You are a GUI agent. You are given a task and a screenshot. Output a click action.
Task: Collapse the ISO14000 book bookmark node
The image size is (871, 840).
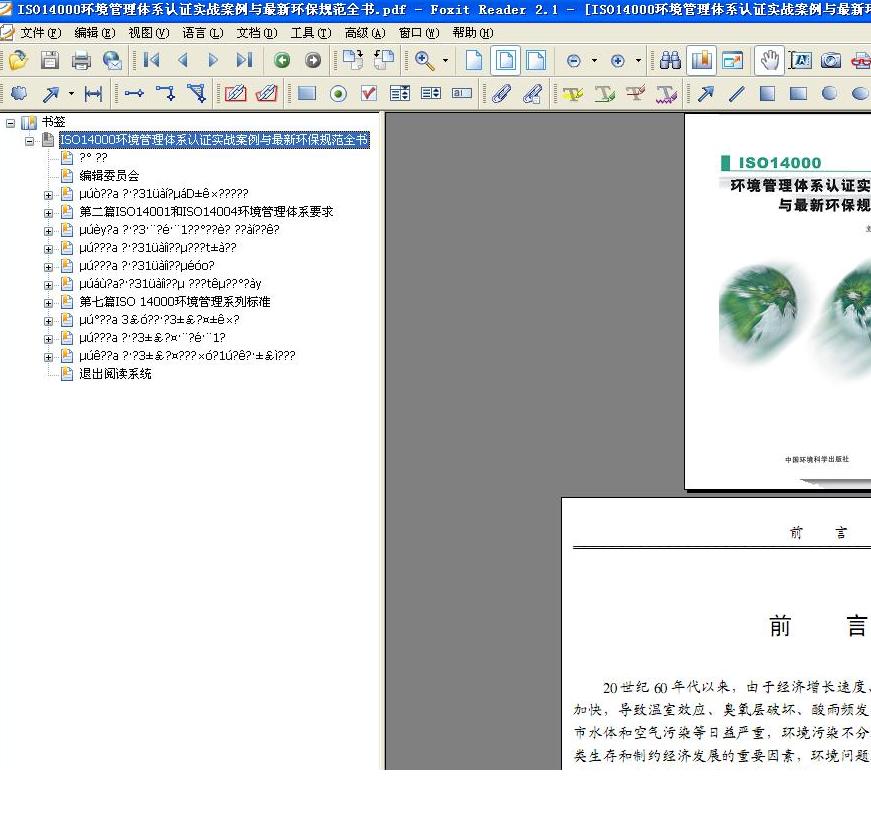(x=29, y=141)
